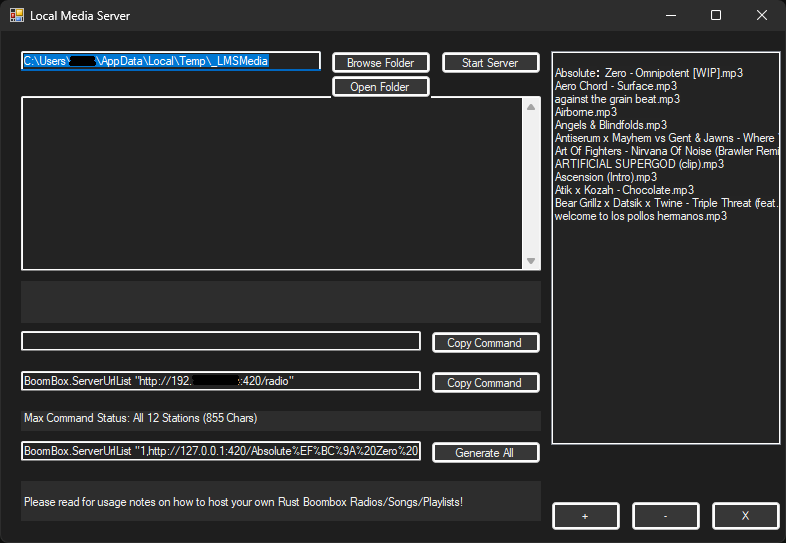Copy Command next to the empty field
The height and width of the screenshot is (543, 786).
485,342
